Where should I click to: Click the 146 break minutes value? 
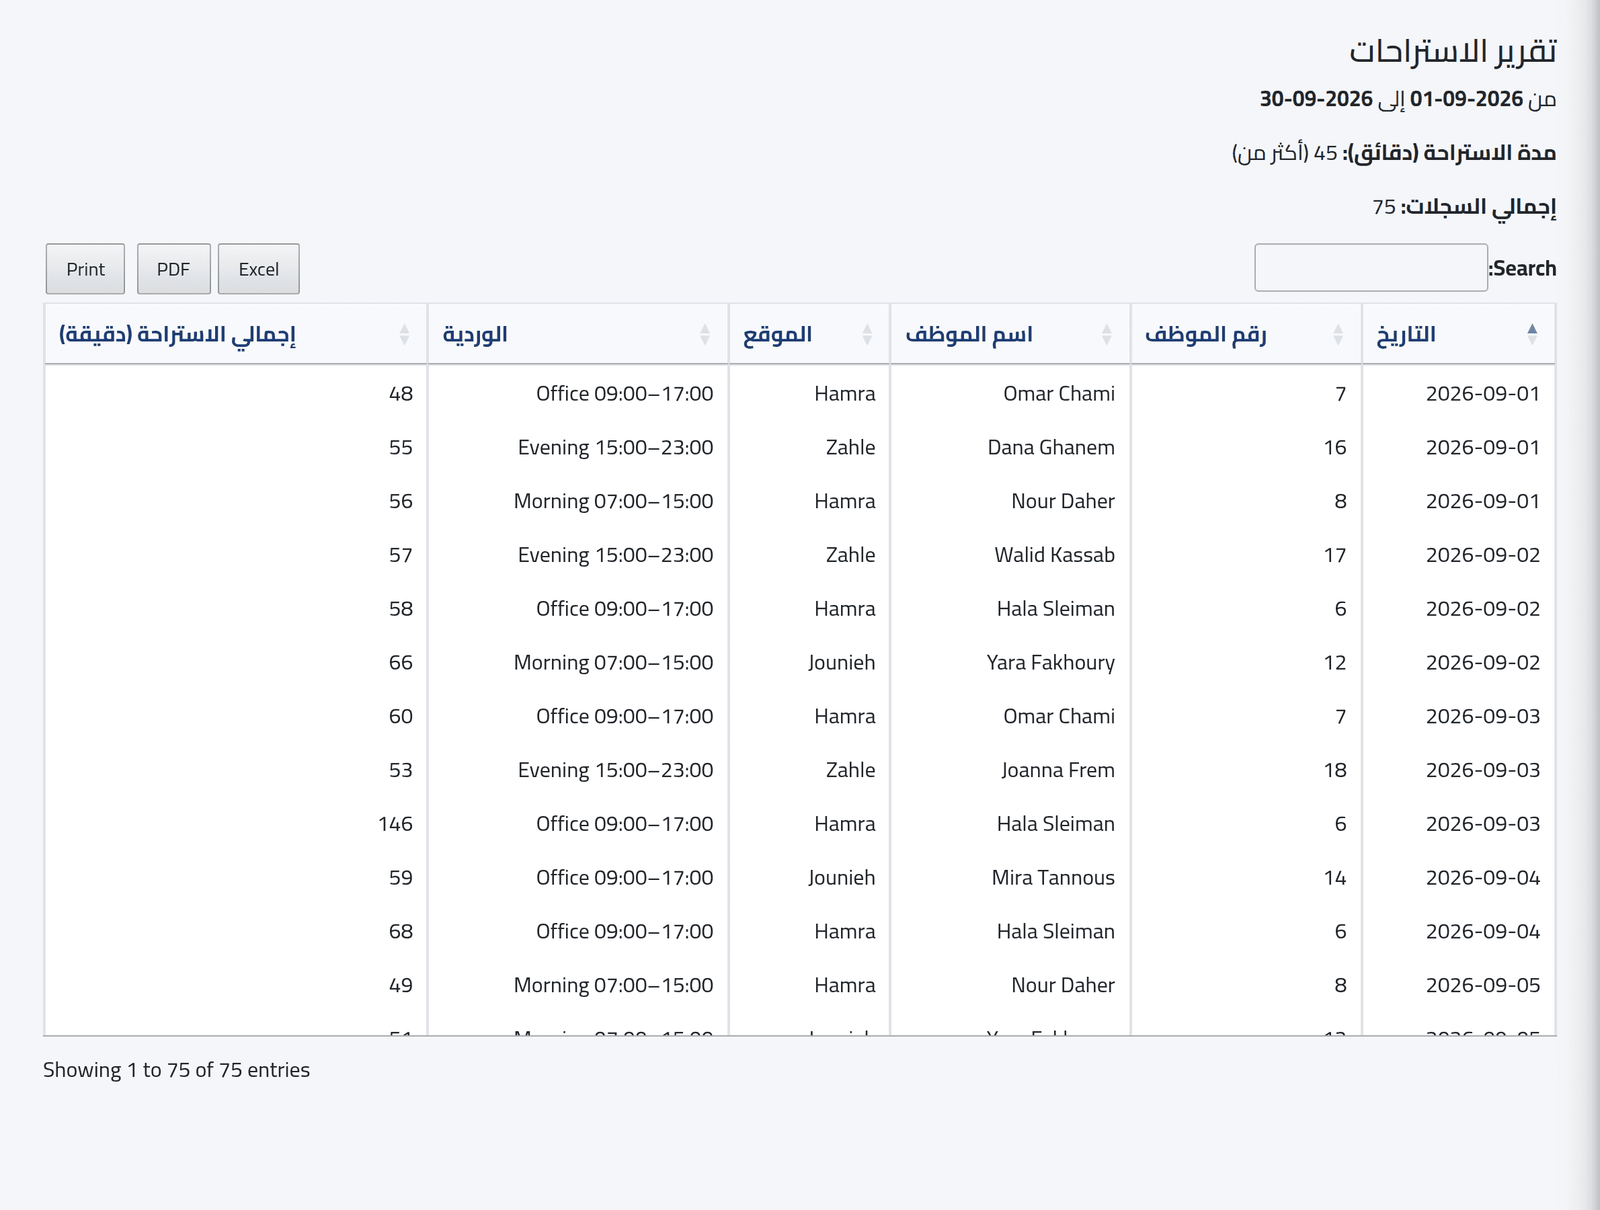[395, 824]
